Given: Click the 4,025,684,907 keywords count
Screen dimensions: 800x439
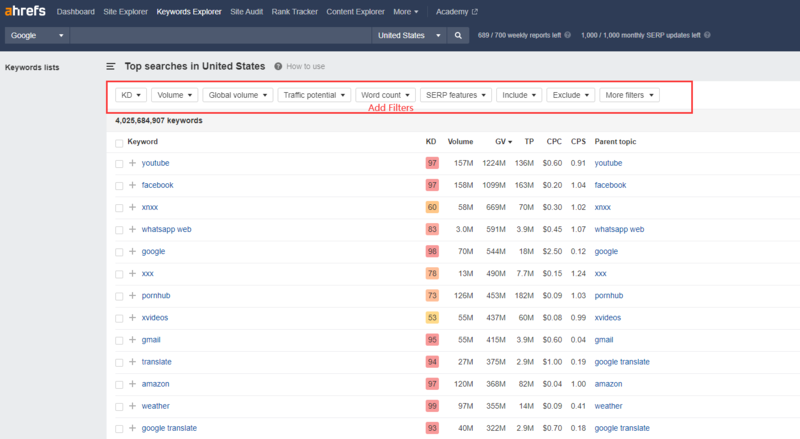Looking at the screenshot, I should click(x=159, y=120).
